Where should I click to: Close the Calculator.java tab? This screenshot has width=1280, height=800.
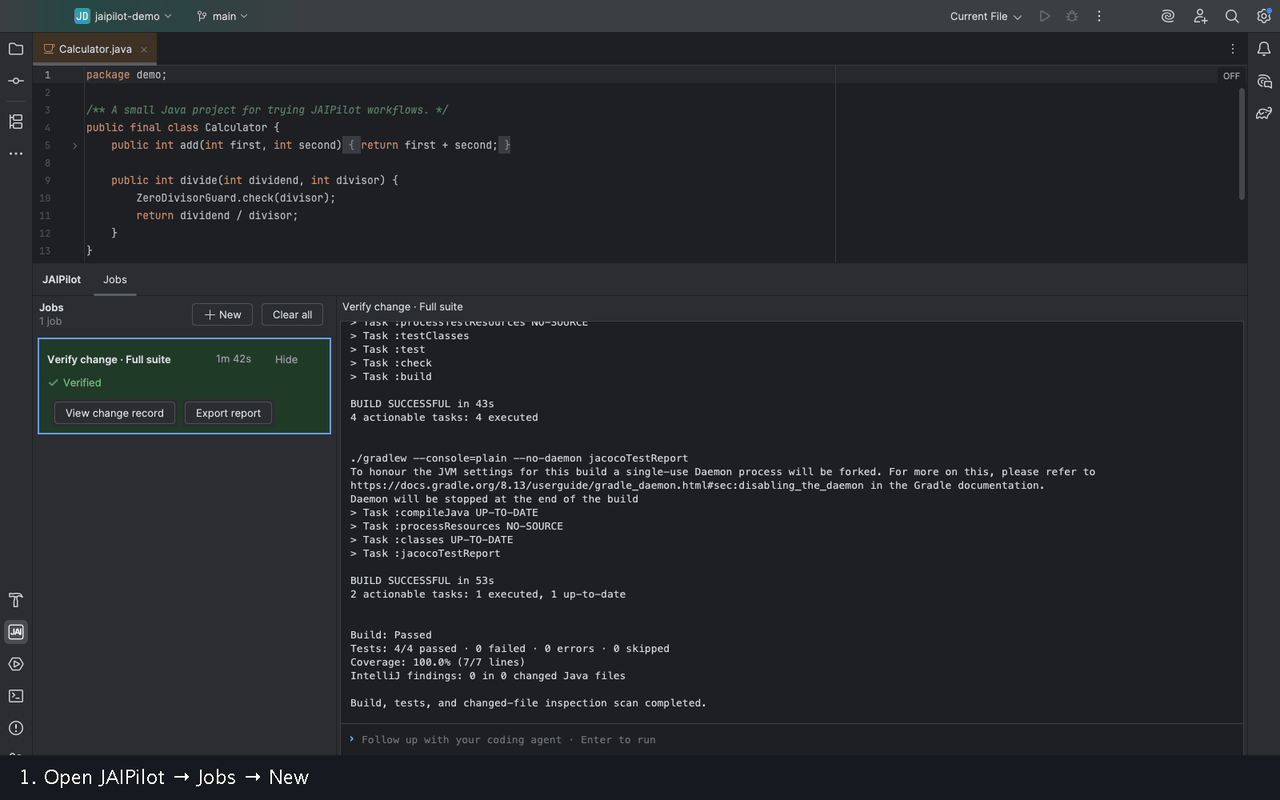143,49
